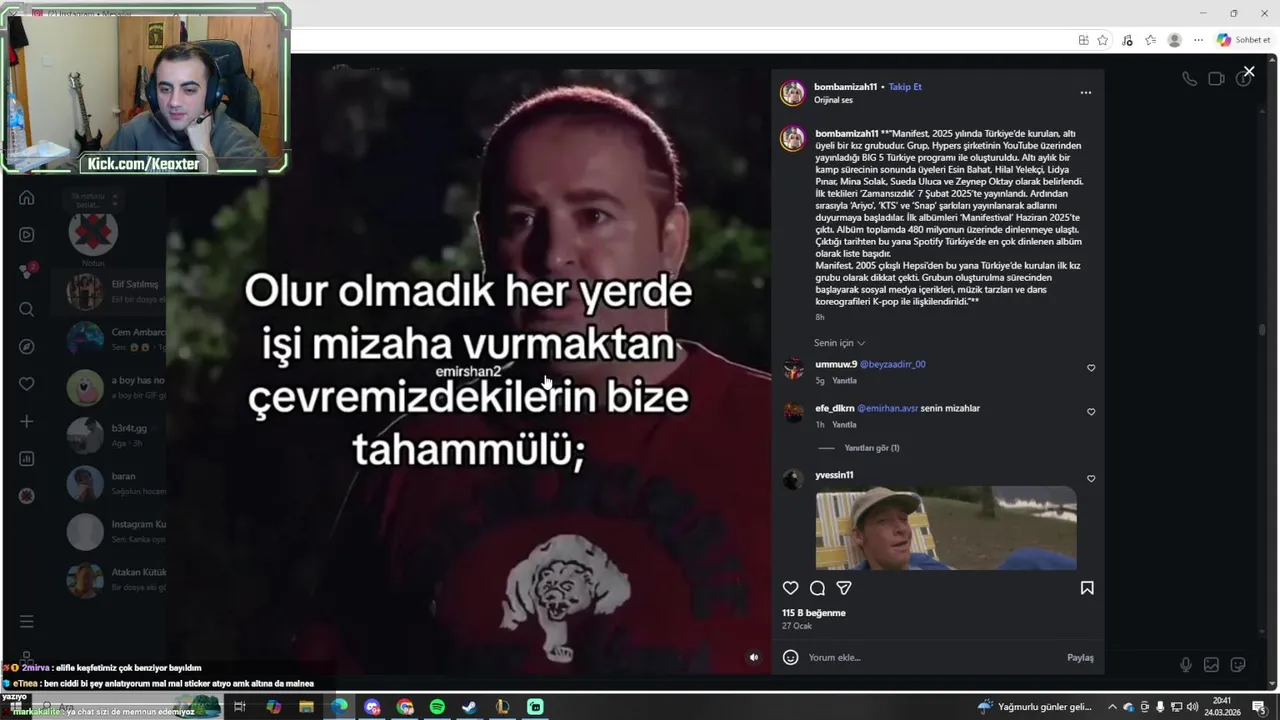Image resolution: width=1280 pixels, height=720 pixels.
Task: Open the hamburger More menu in the sidebar
Action: click(27, 622)
